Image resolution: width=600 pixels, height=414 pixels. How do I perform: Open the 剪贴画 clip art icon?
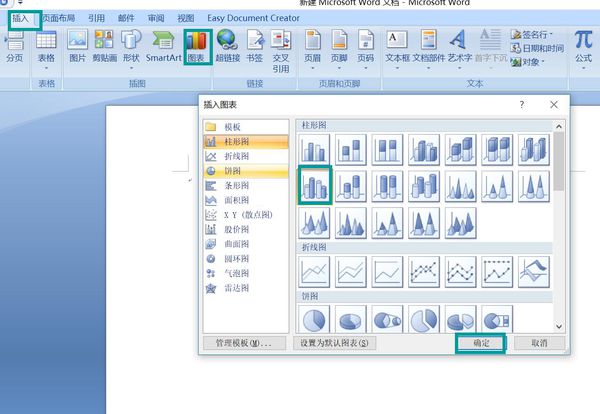click(104, 47)
